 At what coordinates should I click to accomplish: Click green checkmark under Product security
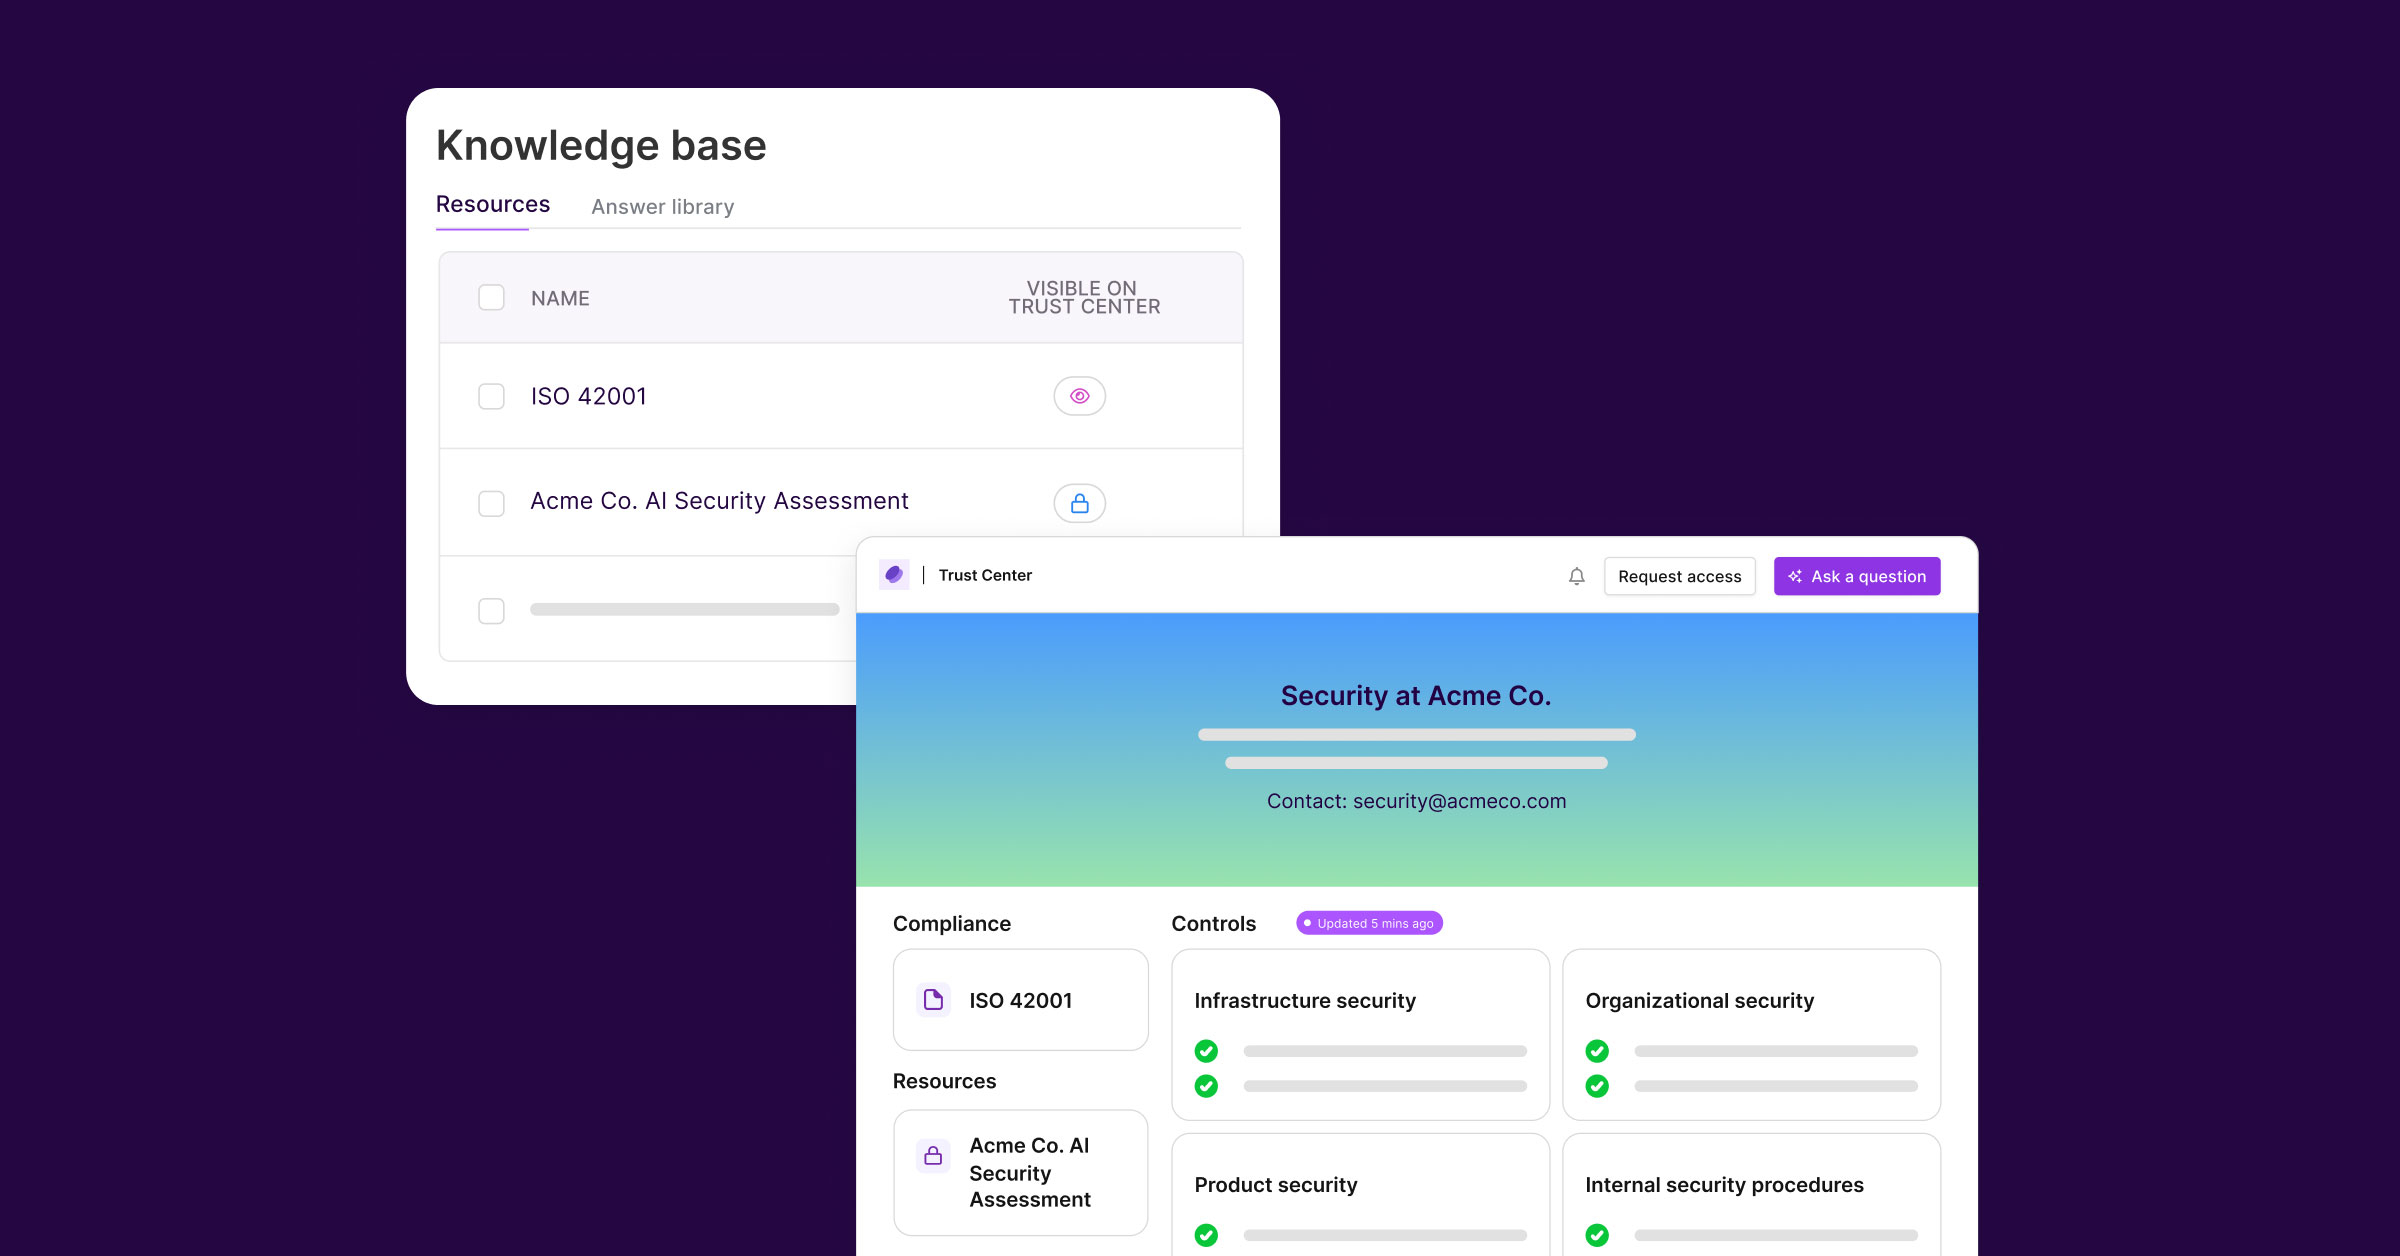click(x=1206, y=1235)
